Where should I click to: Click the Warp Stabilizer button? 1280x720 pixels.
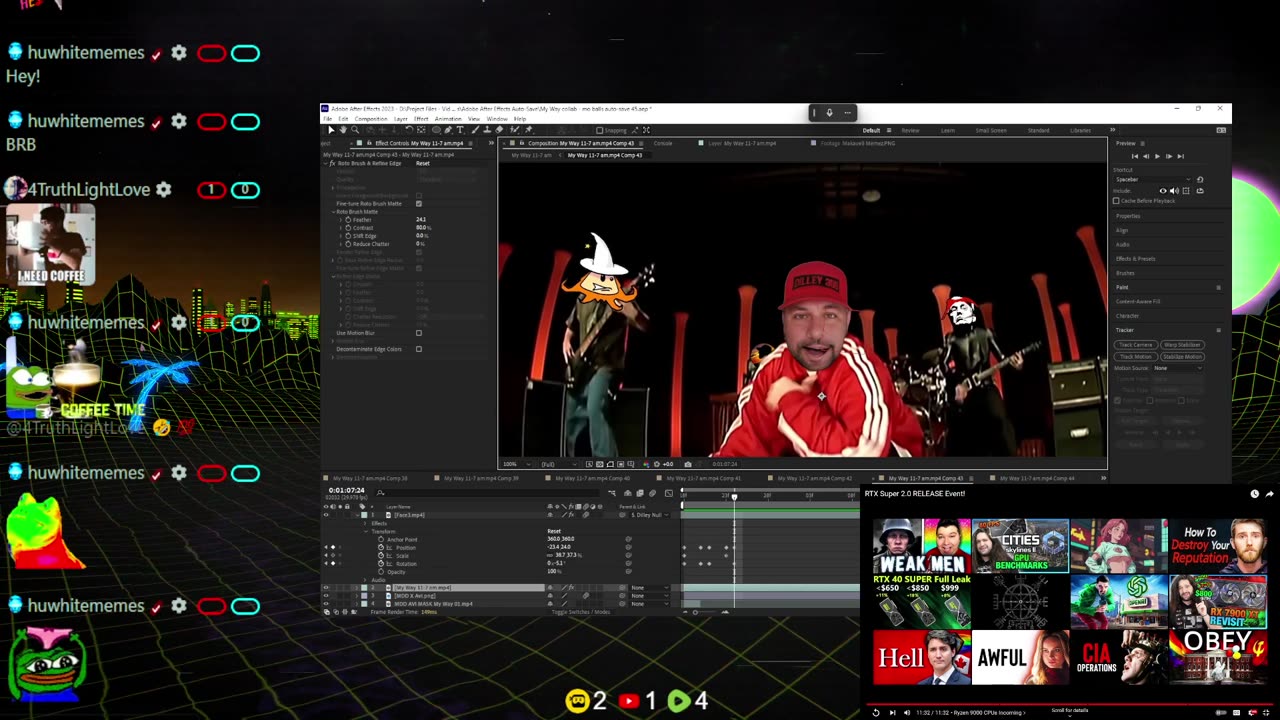(1182, 345)
